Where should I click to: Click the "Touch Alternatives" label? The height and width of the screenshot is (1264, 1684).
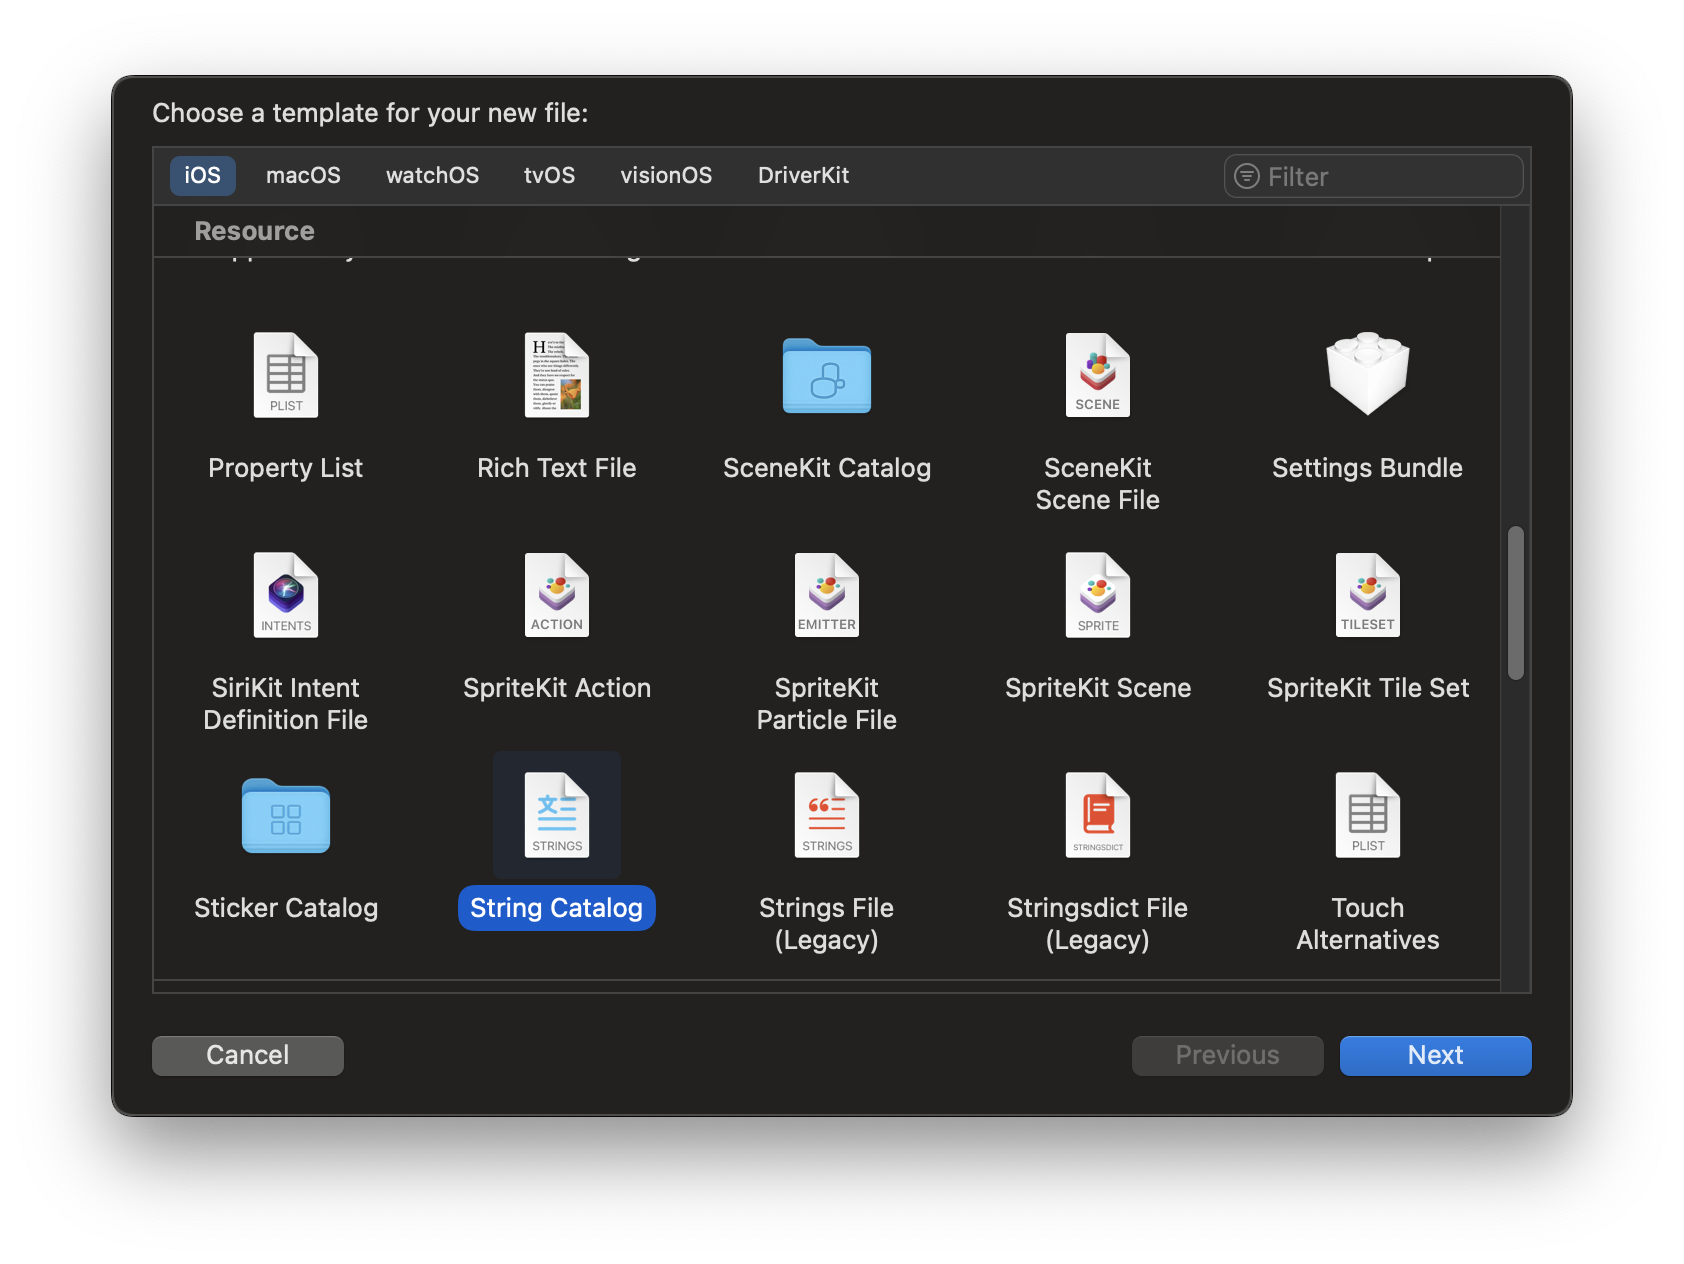pos(1368,924)
